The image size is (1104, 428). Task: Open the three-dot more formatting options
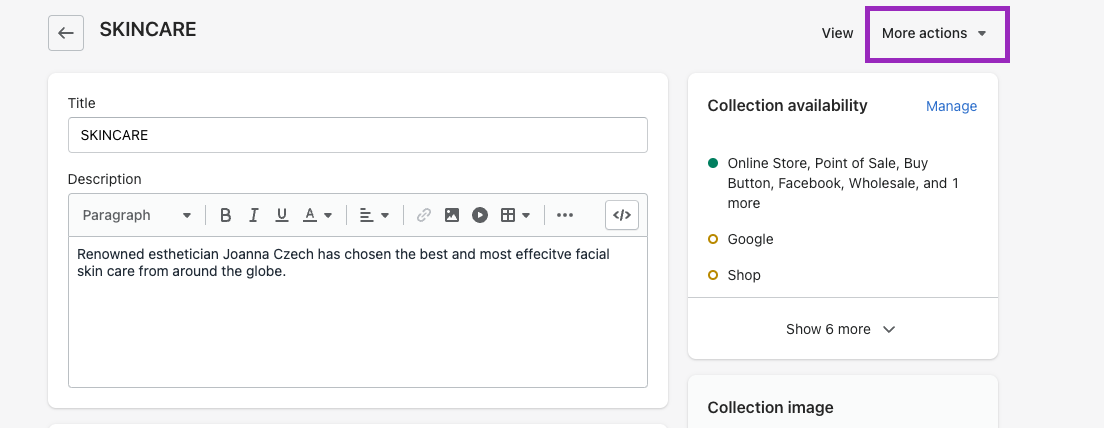coord(565,215)
